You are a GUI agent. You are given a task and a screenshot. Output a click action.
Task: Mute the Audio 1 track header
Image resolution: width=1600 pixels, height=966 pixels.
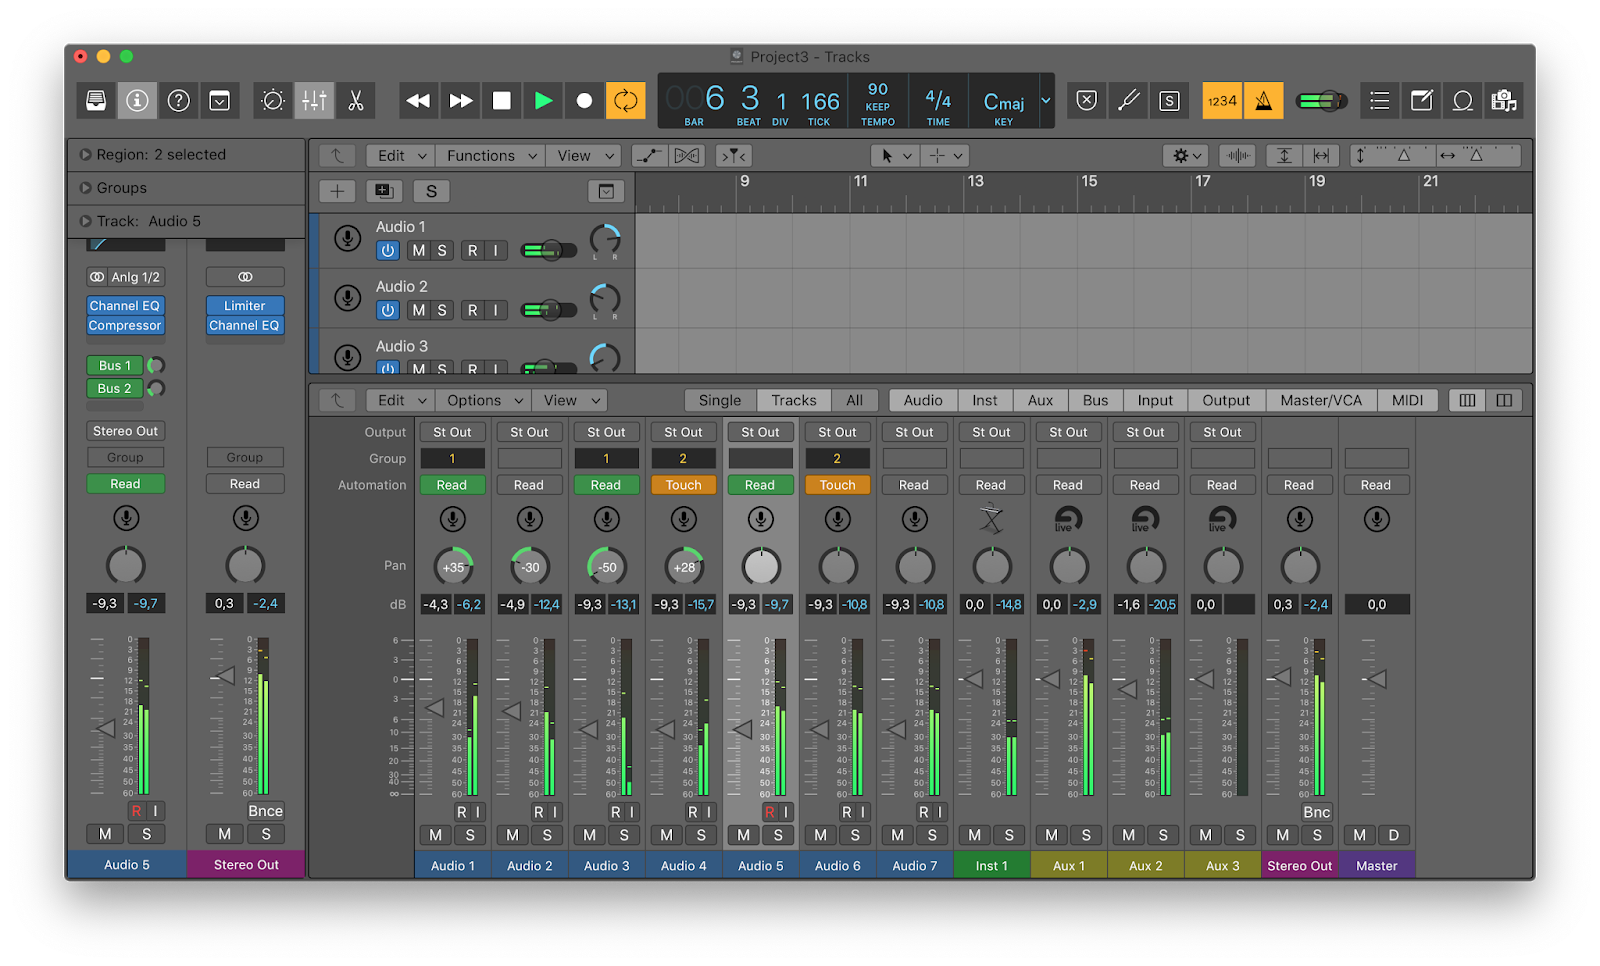419,251
